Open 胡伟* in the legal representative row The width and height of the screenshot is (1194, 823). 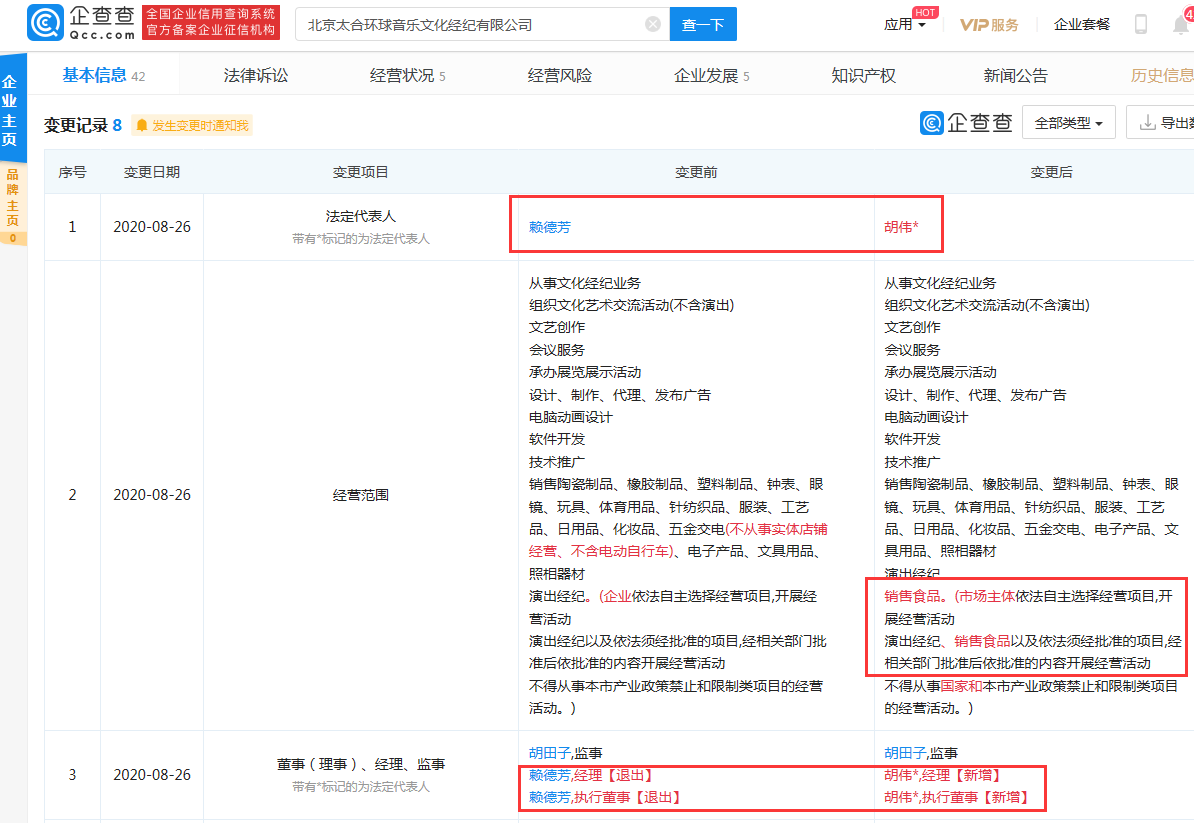[902, 227]
